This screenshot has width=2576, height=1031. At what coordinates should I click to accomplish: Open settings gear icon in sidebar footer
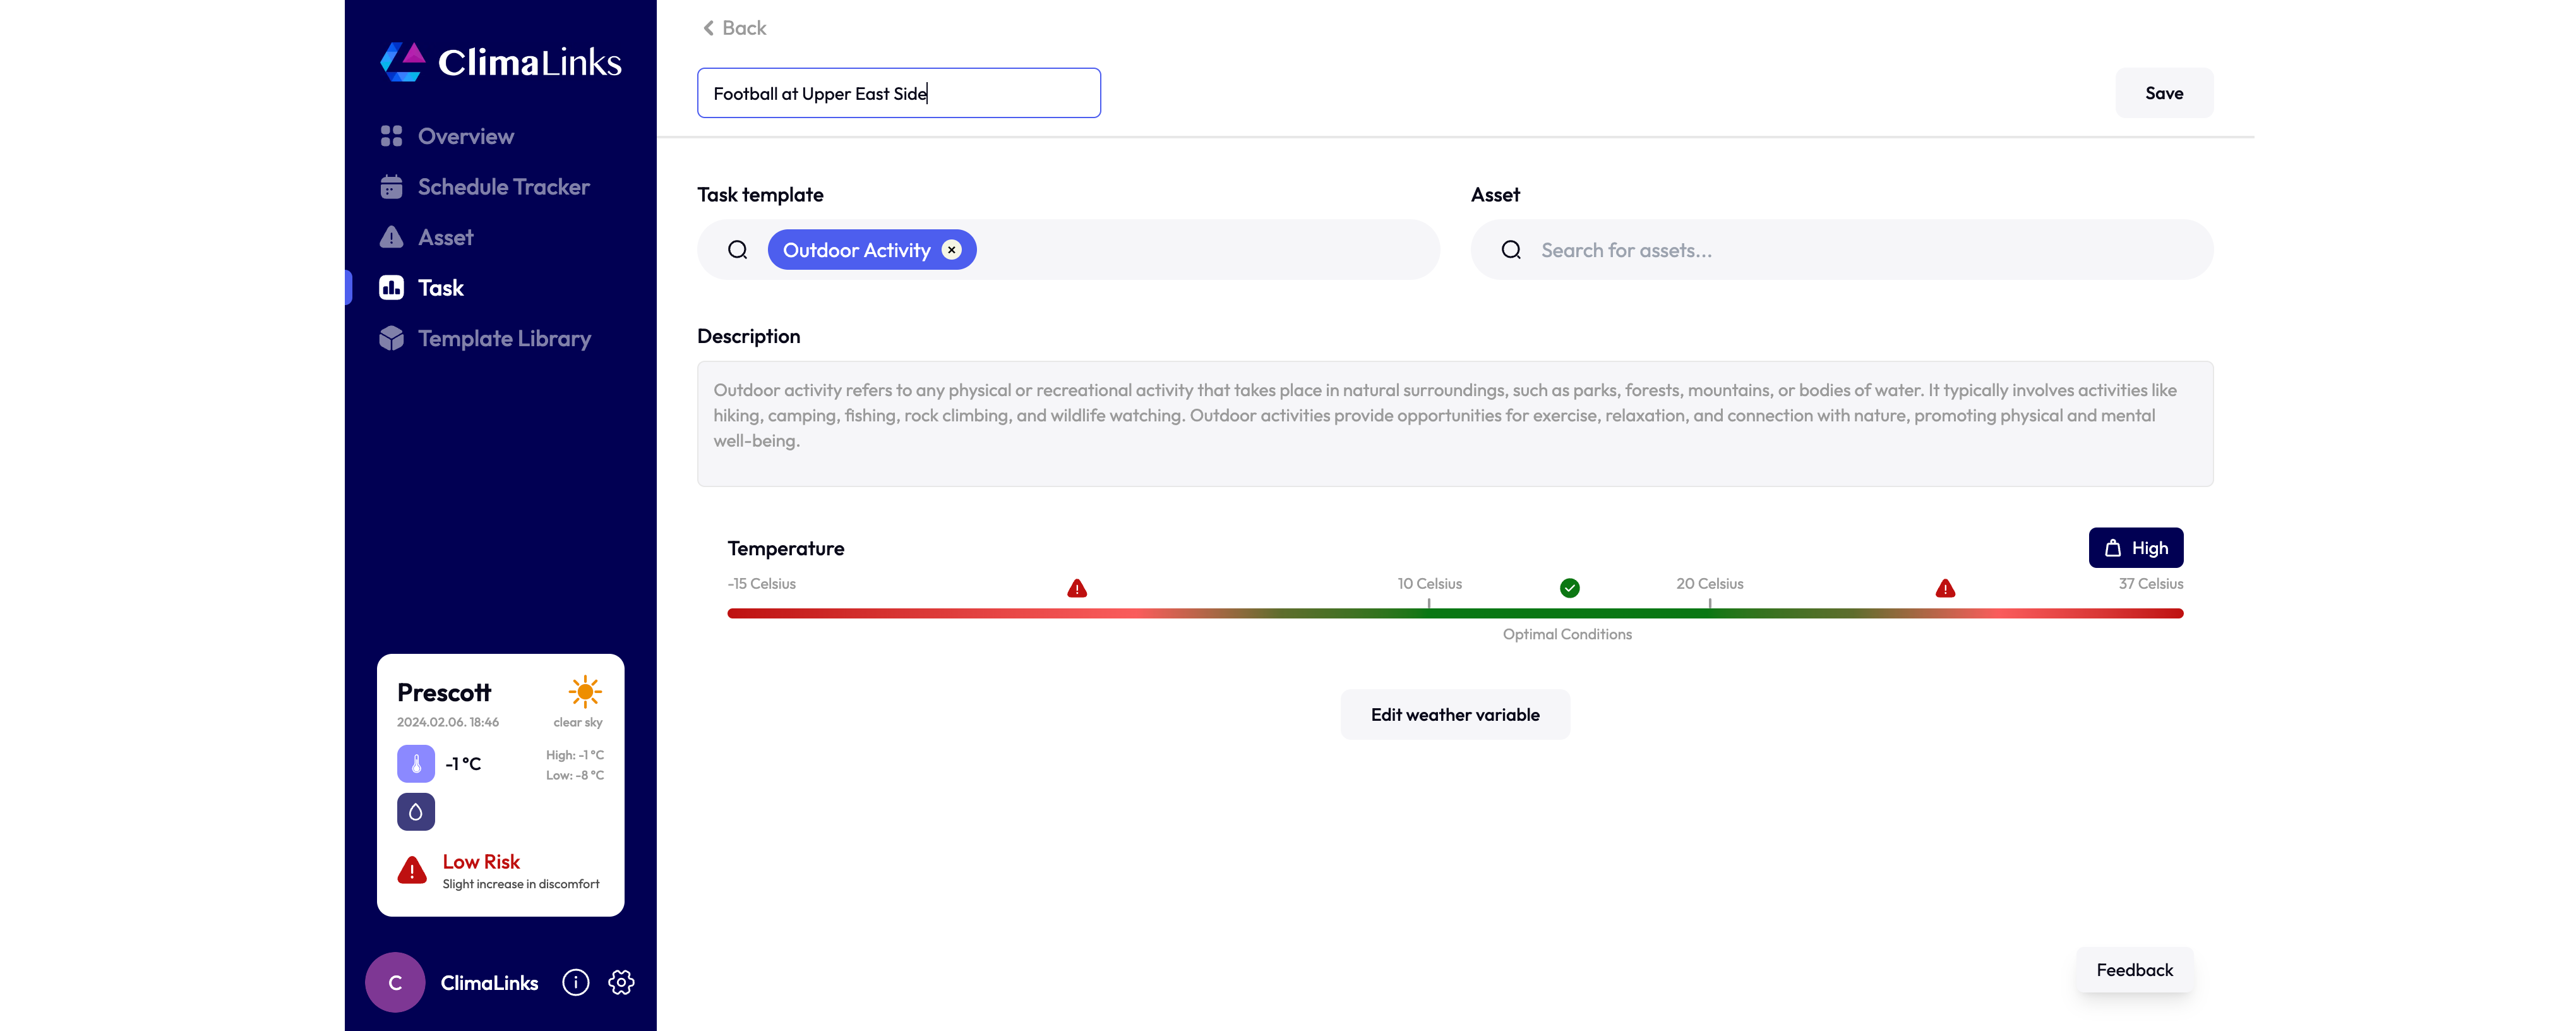tap(621, 983)
